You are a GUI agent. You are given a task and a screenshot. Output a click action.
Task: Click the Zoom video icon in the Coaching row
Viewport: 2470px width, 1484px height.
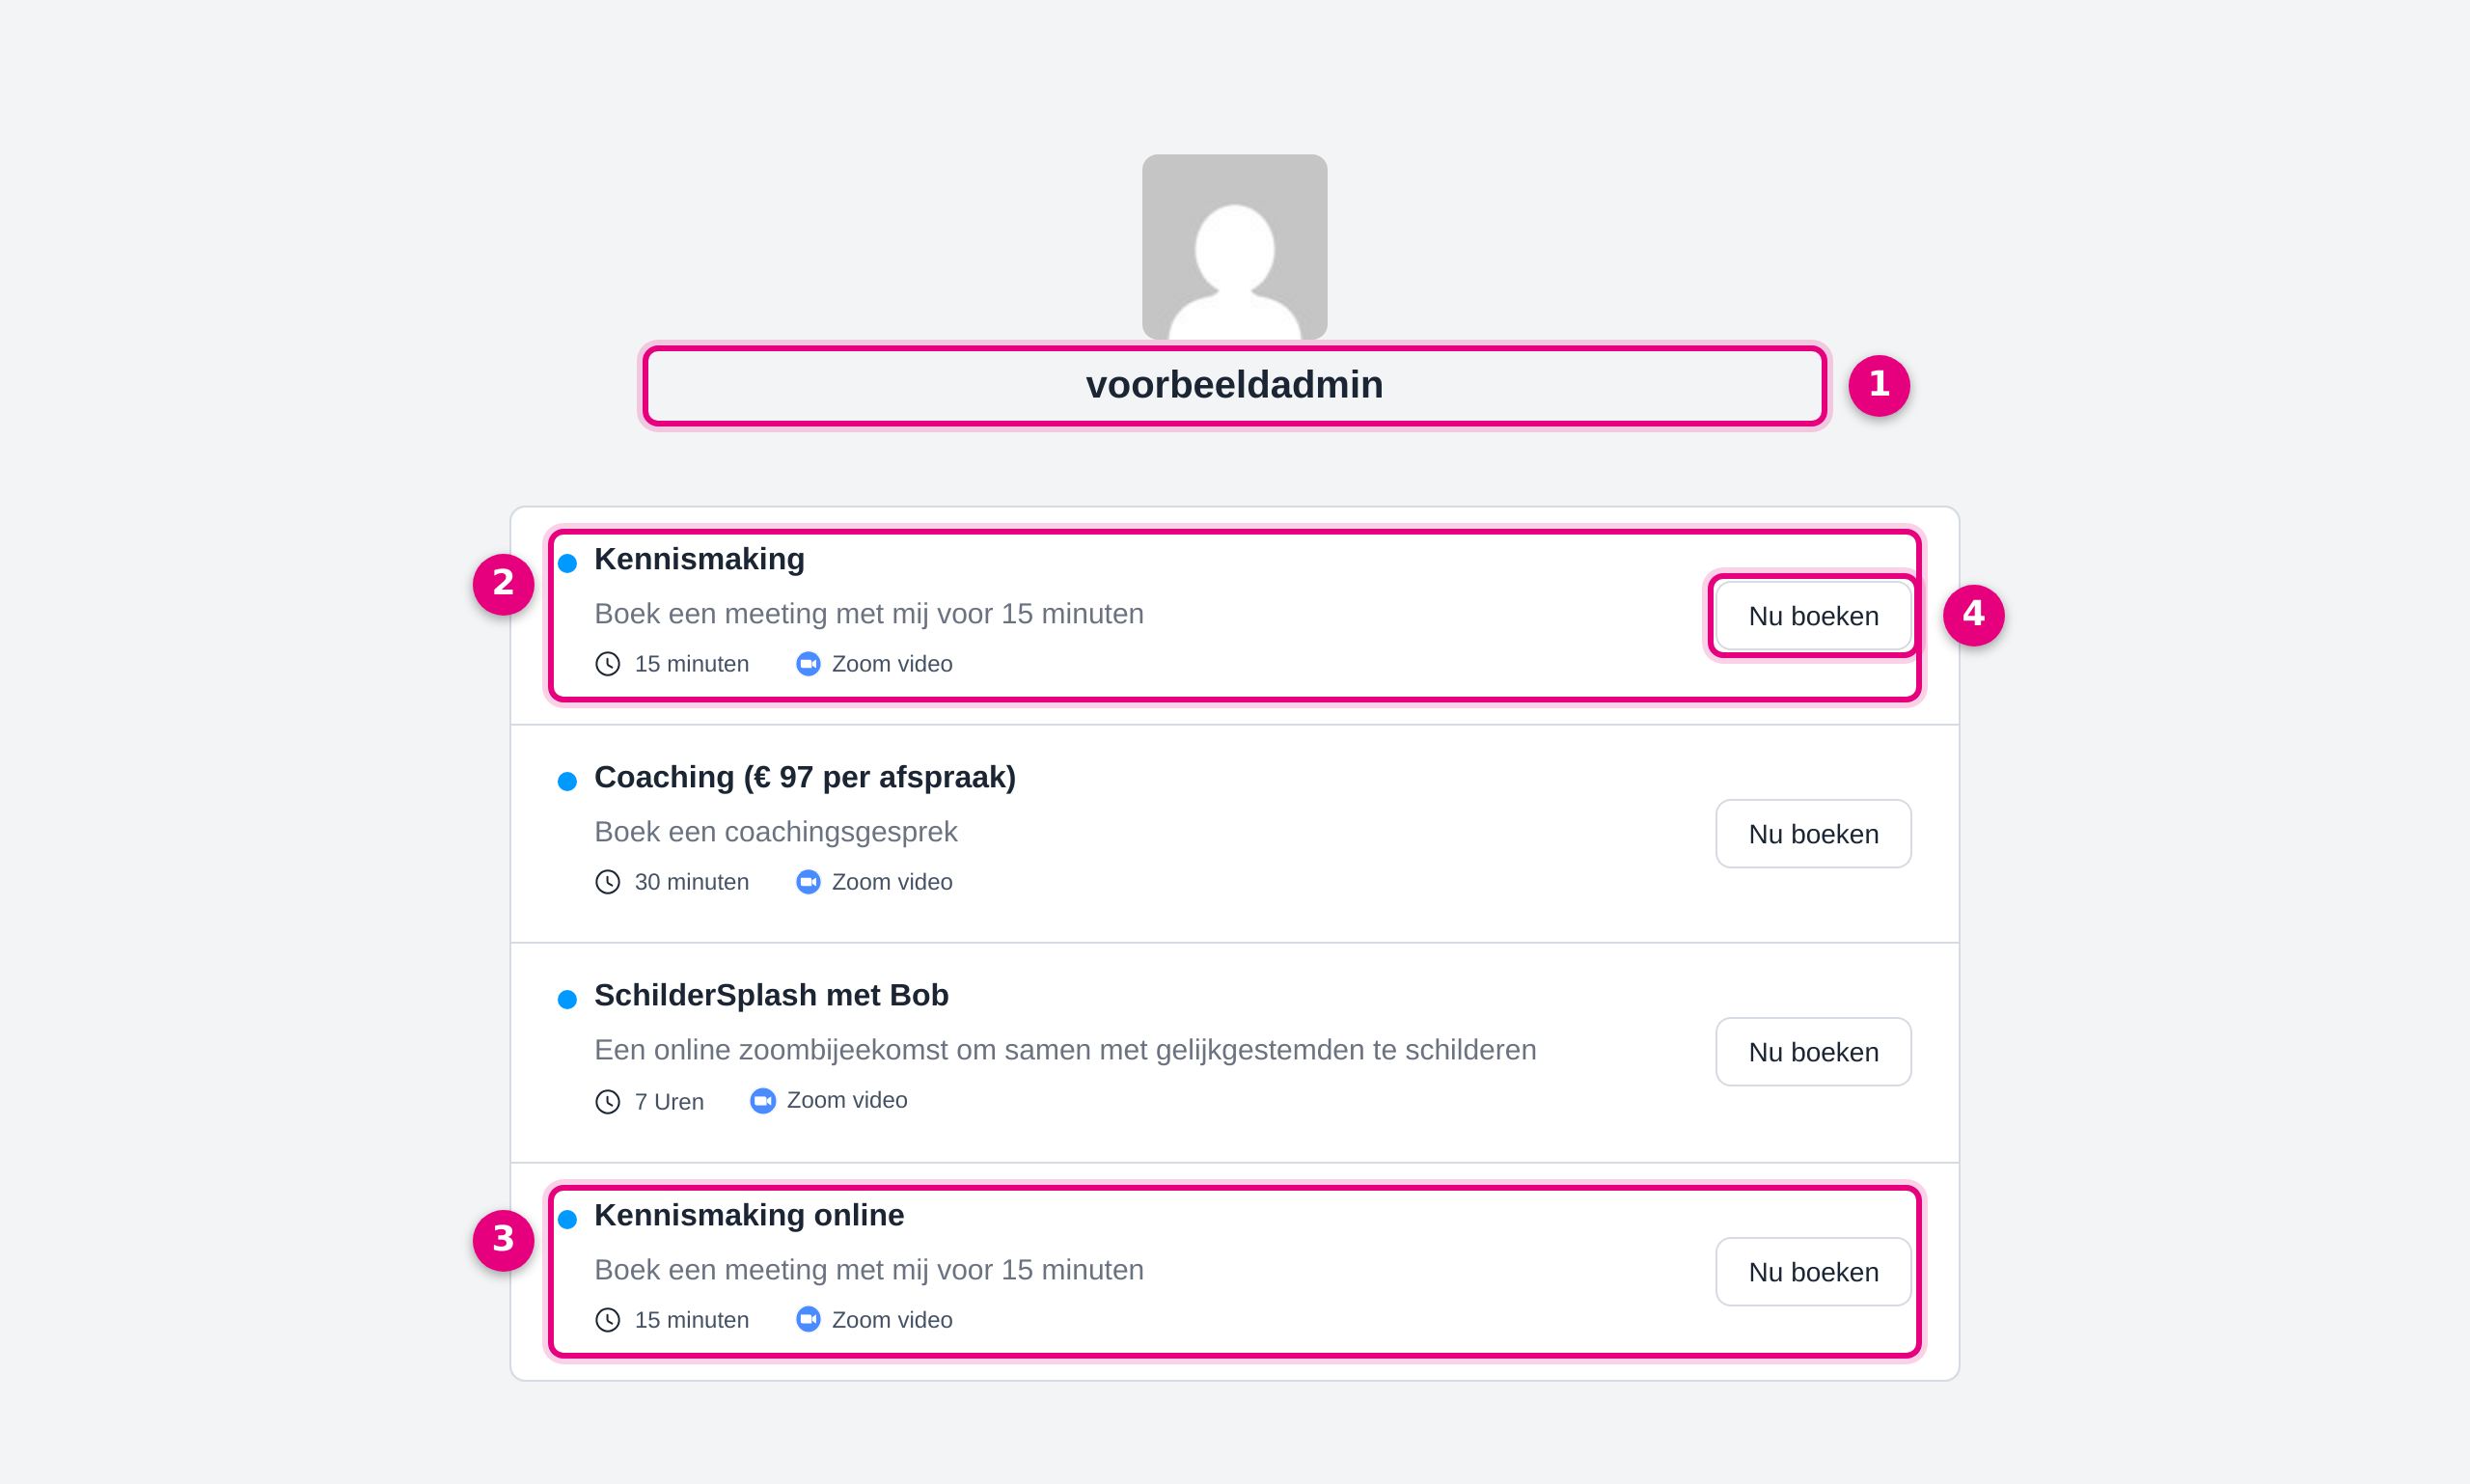(808, 882)
